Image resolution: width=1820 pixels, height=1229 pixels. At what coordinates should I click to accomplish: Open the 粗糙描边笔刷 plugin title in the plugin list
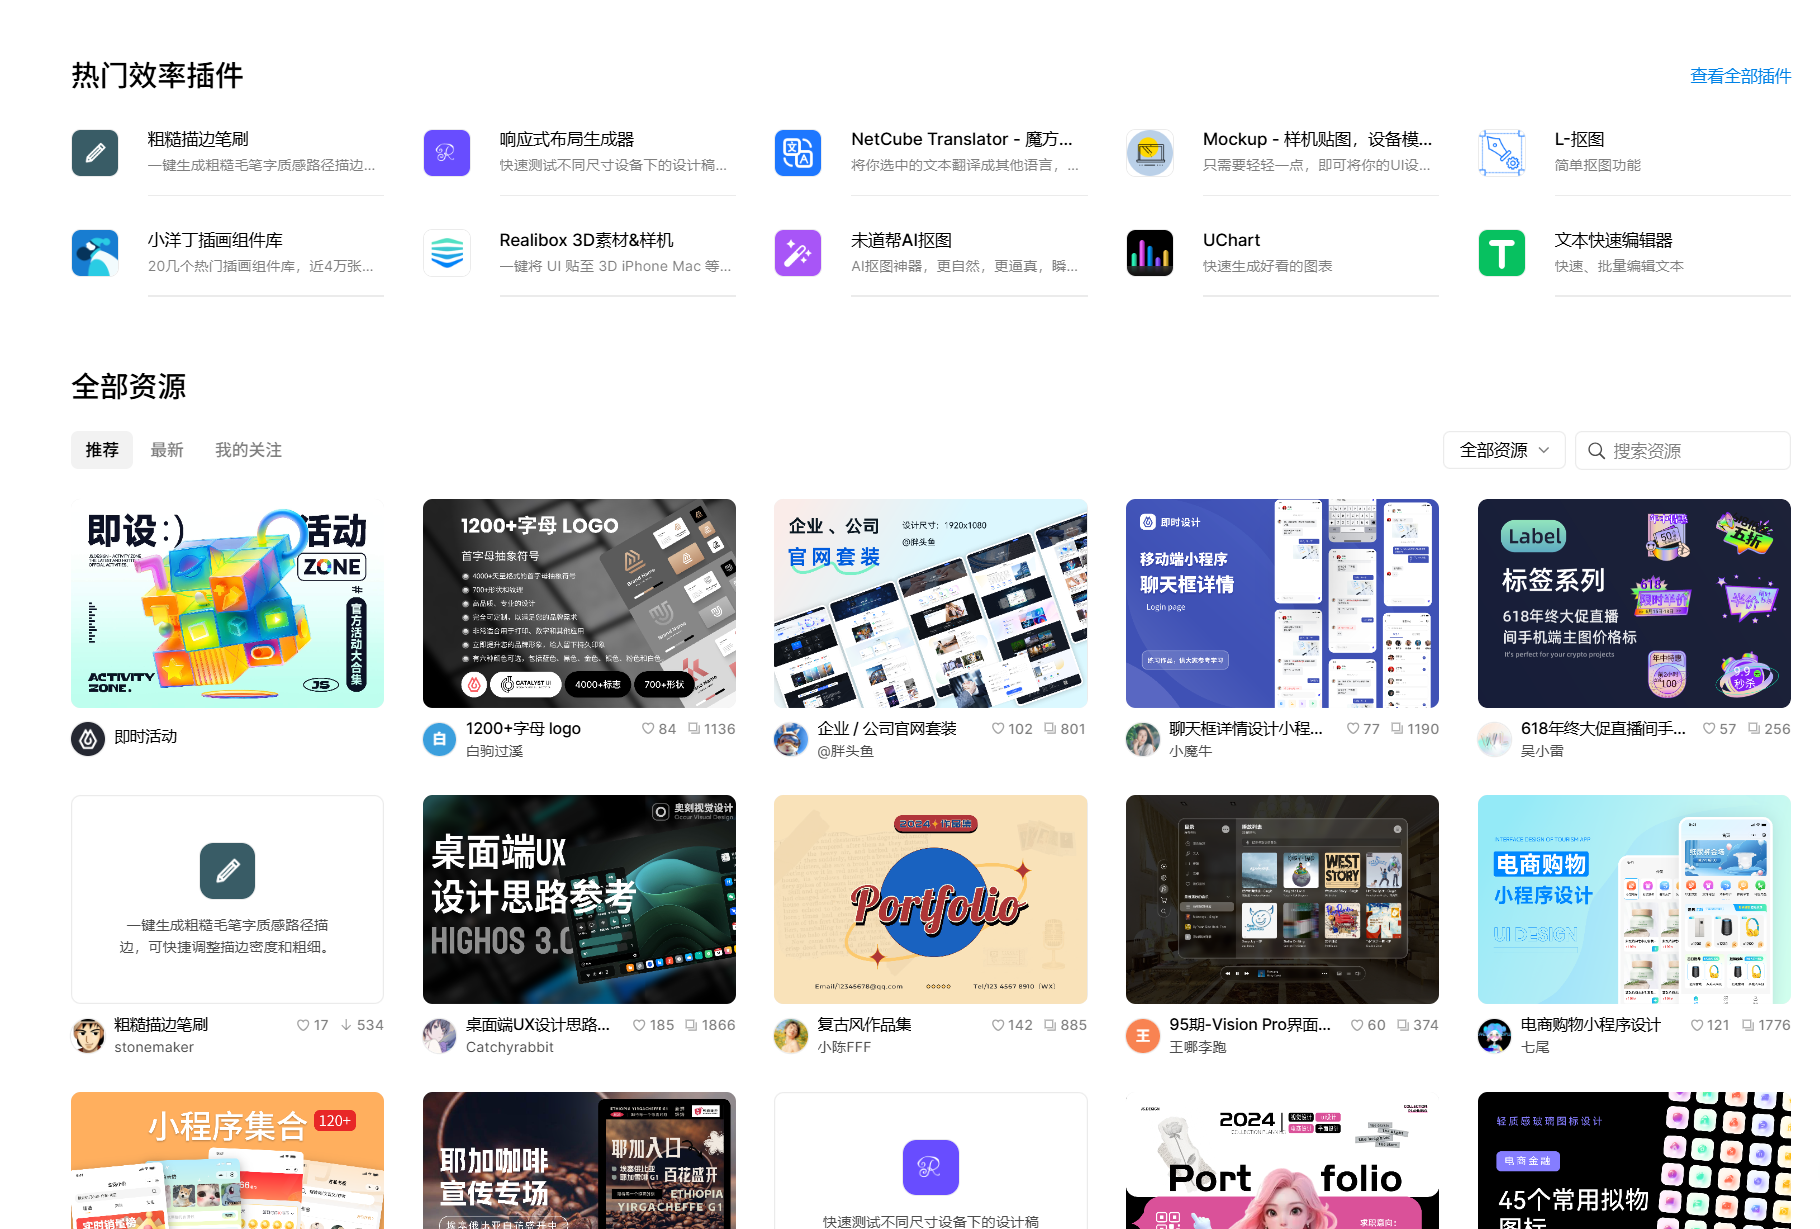tap(198, 139)
